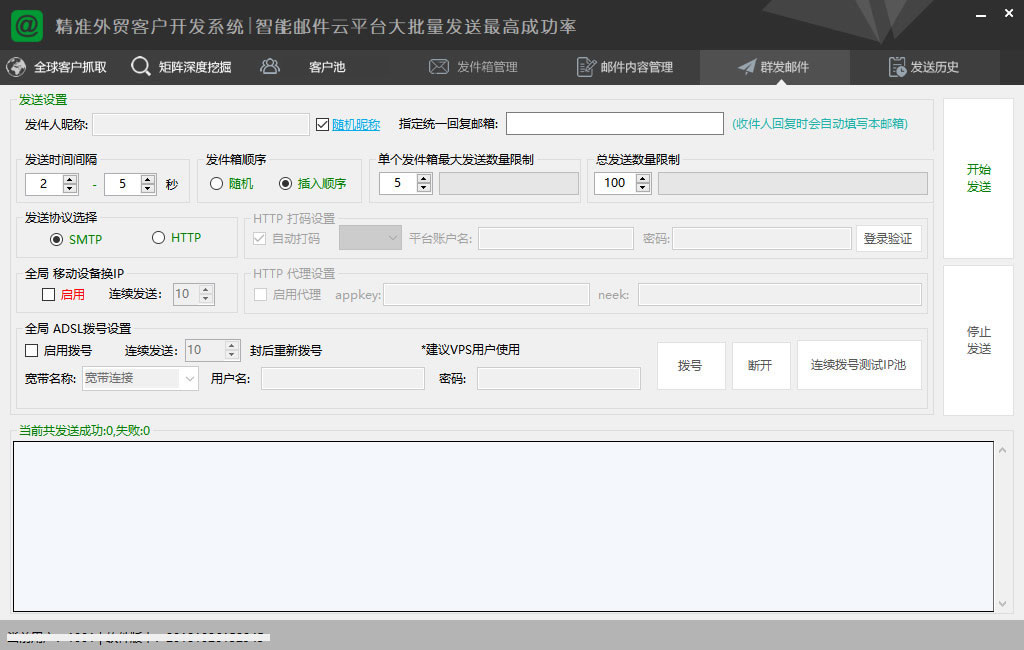Click the 邮件内容管理 edit icon
Viewport: 1024px width, 650px height.
[586, 67]
